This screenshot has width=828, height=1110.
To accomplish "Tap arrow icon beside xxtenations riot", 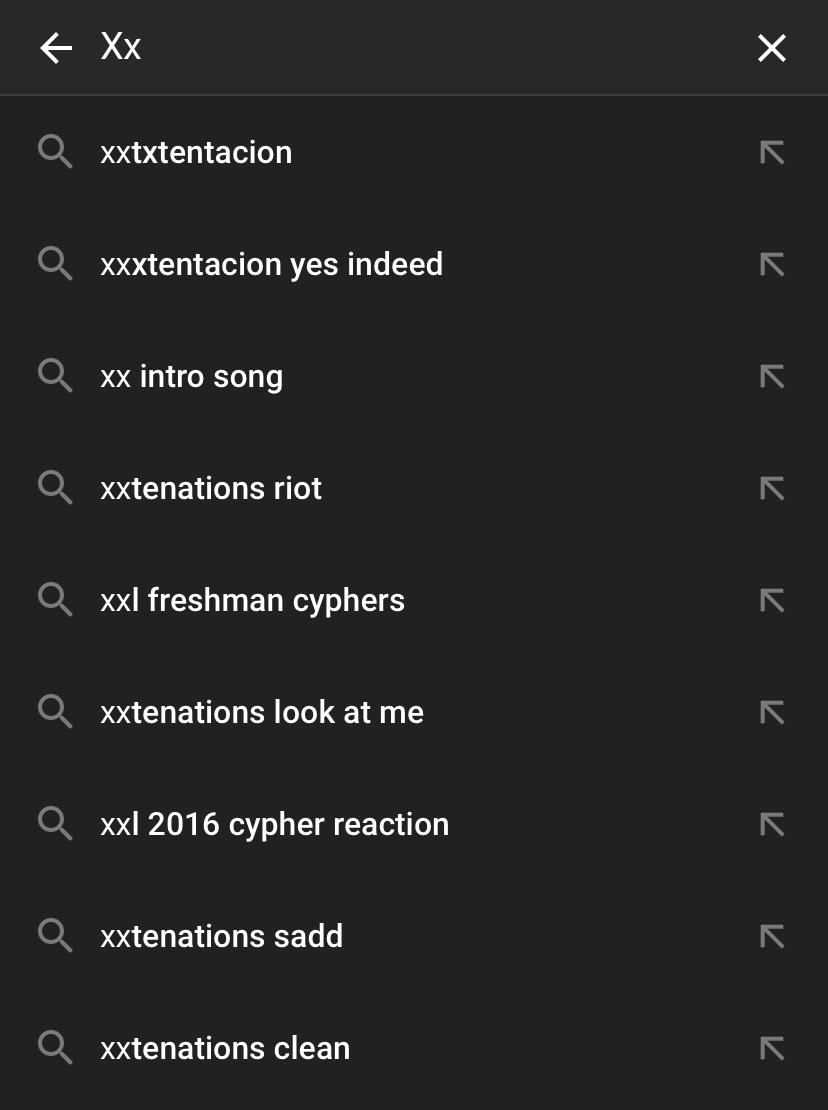I will (x=771, y=489).
